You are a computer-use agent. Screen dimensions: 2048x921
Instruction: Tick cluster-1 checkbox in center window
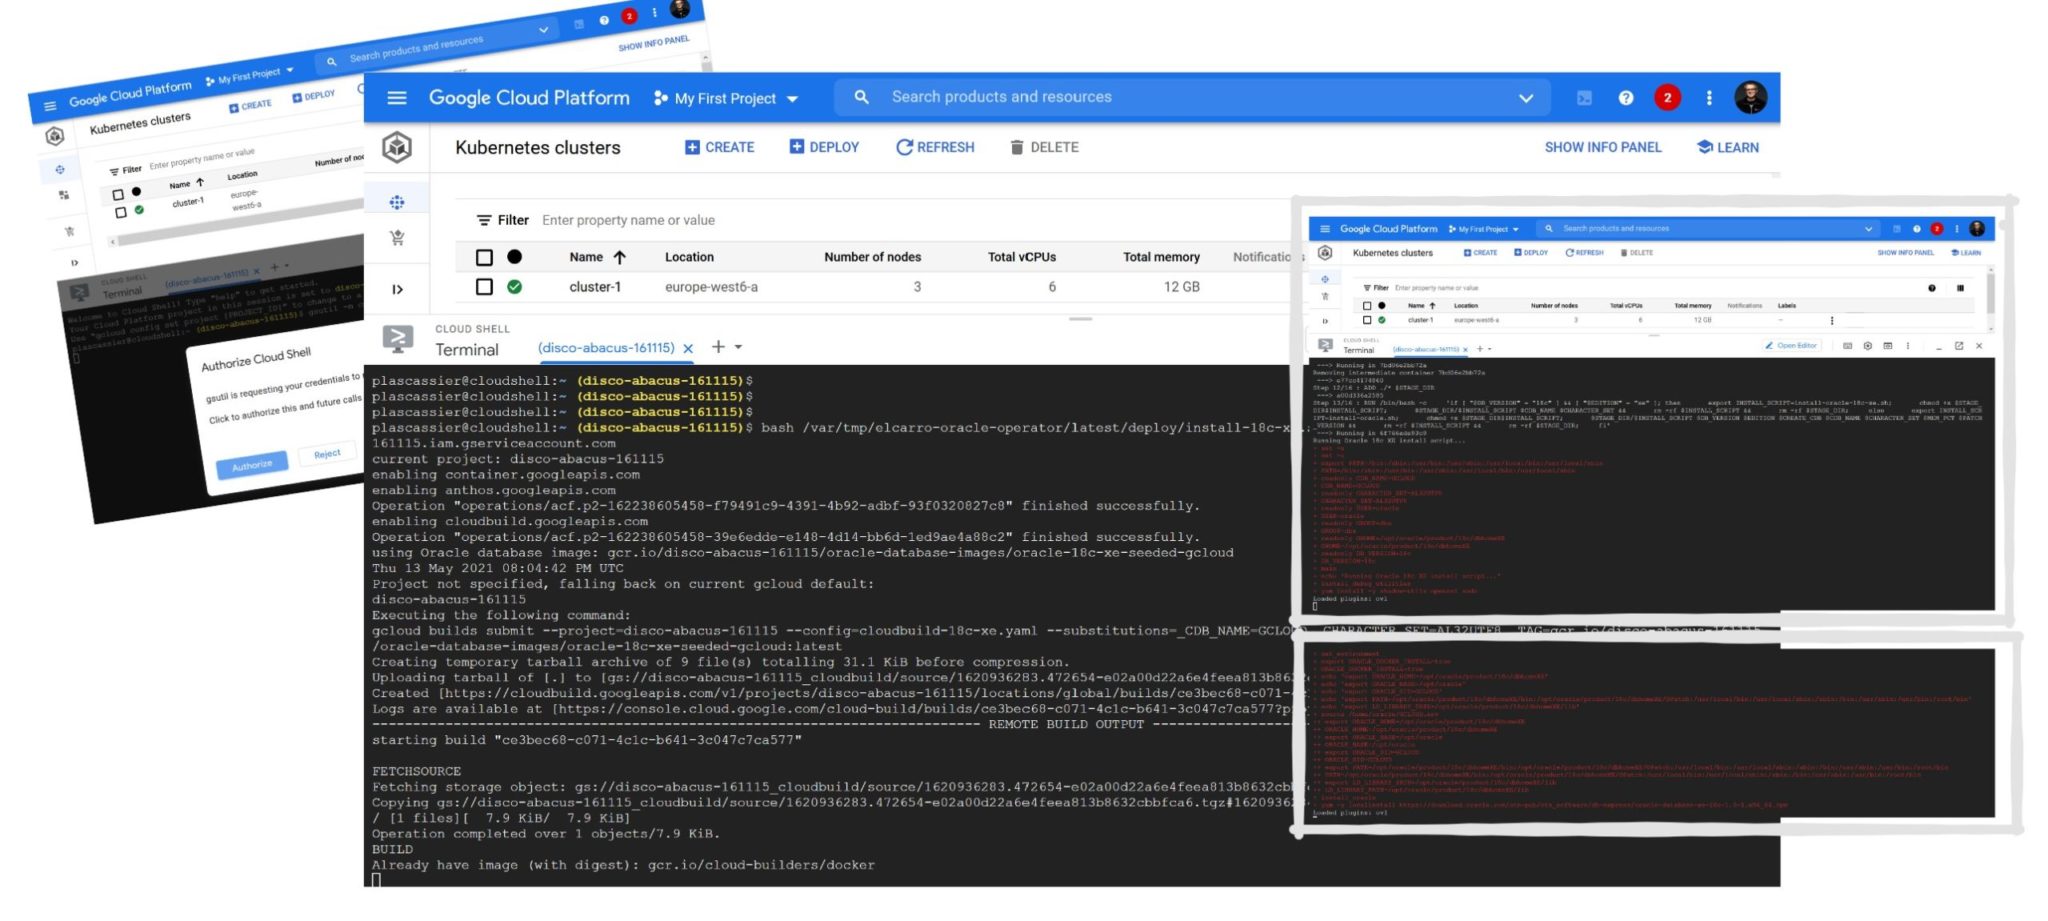[484, 287]
